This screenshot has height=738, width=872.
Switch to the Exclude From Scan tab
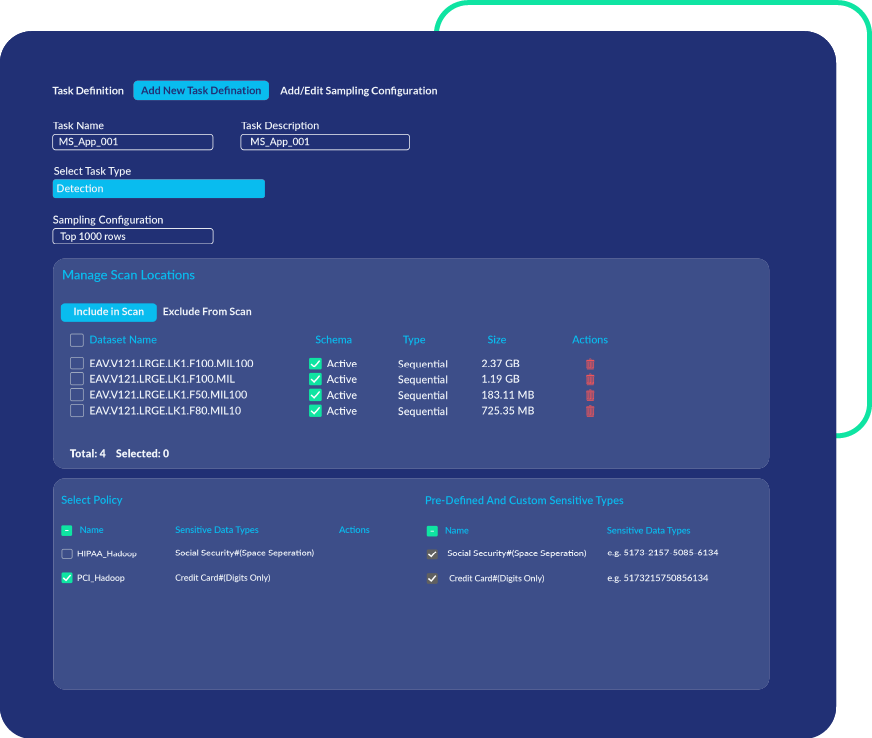point(207,311)
